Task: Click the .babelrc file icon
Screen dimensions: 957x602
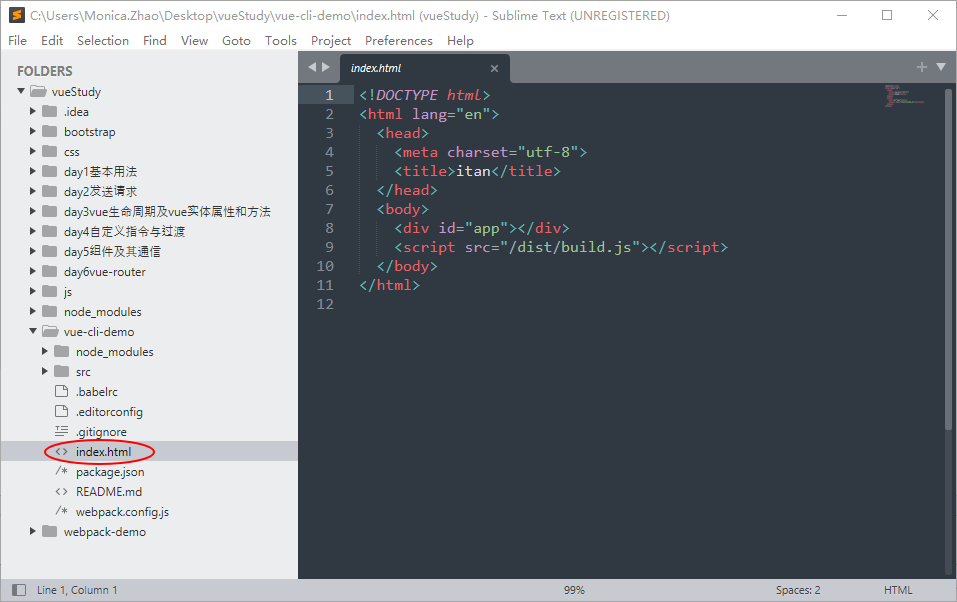Action: (62, 391)
